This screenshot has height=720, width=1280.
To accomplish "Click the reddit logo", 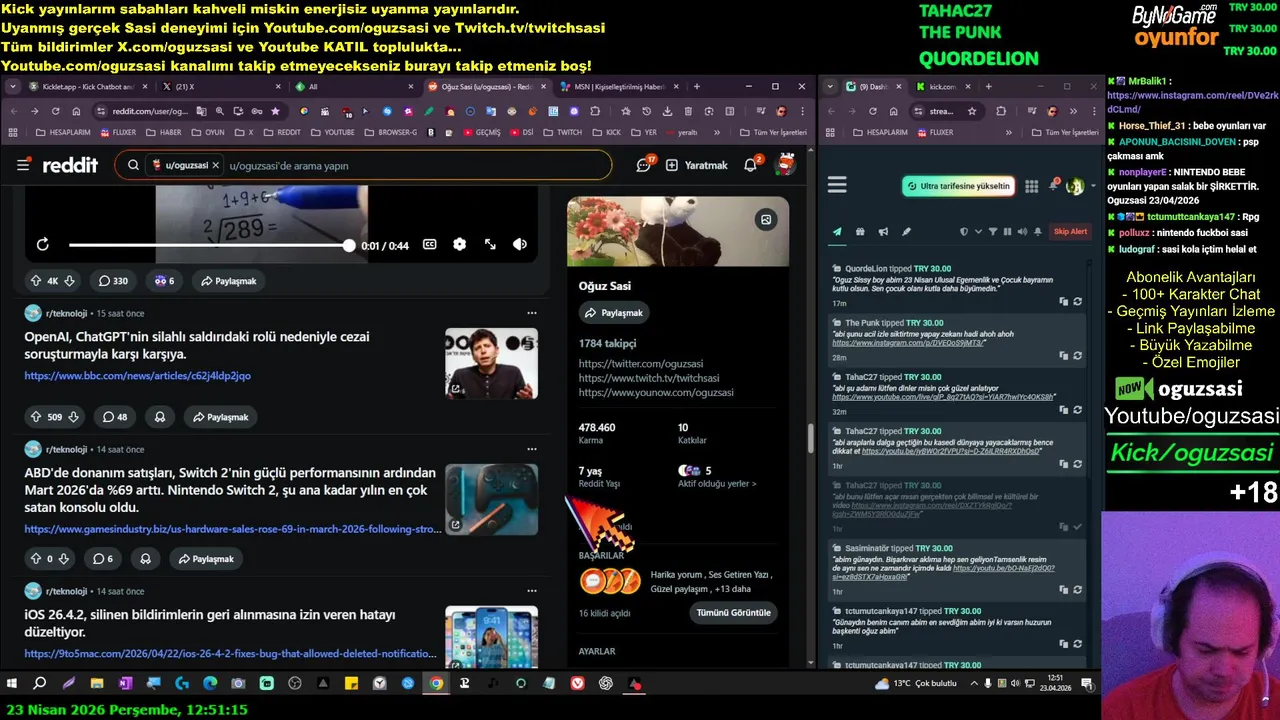I will 70,165.
